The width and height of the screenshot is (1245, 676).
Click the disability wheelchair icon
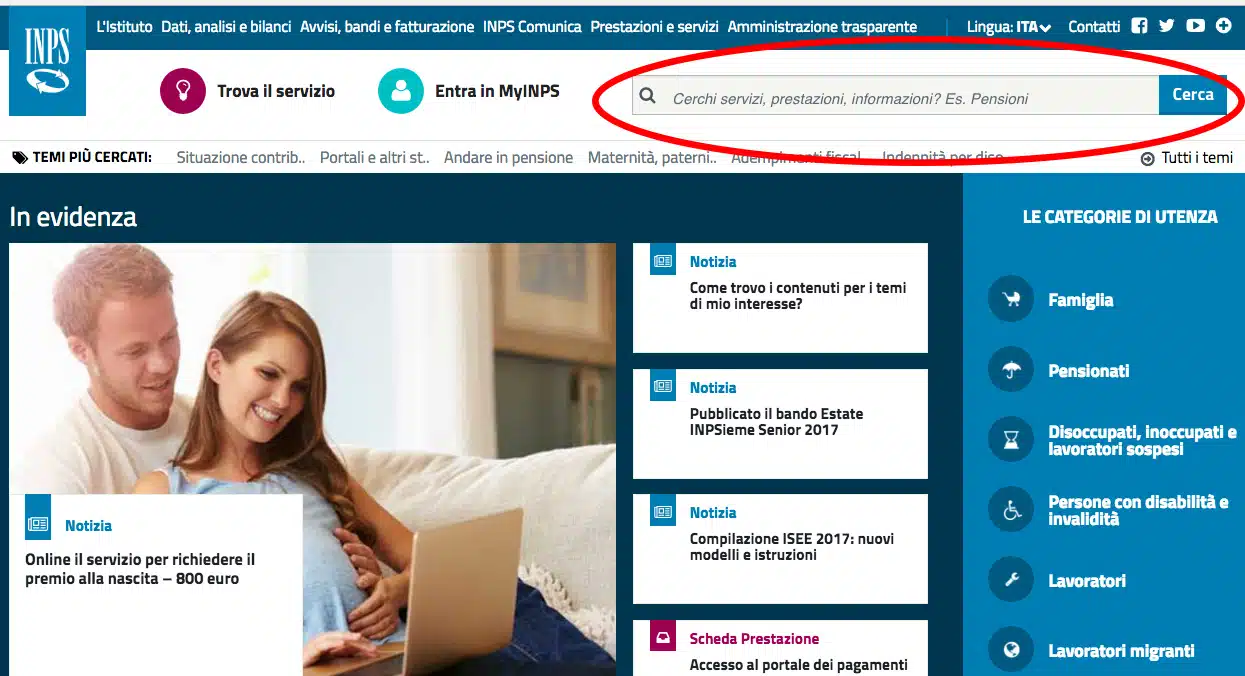coord(1011,510)
